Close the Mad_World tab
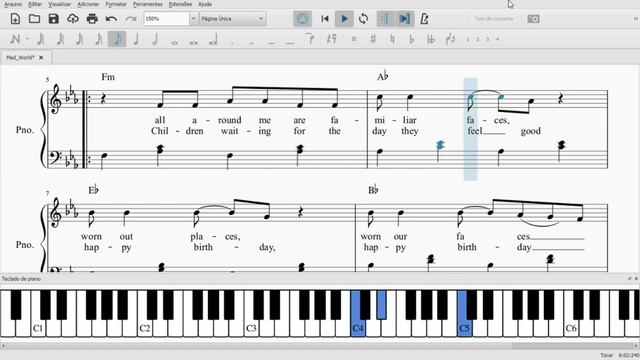Image resolution: width=640 pixels, height=360 pixels. point(41,58)
